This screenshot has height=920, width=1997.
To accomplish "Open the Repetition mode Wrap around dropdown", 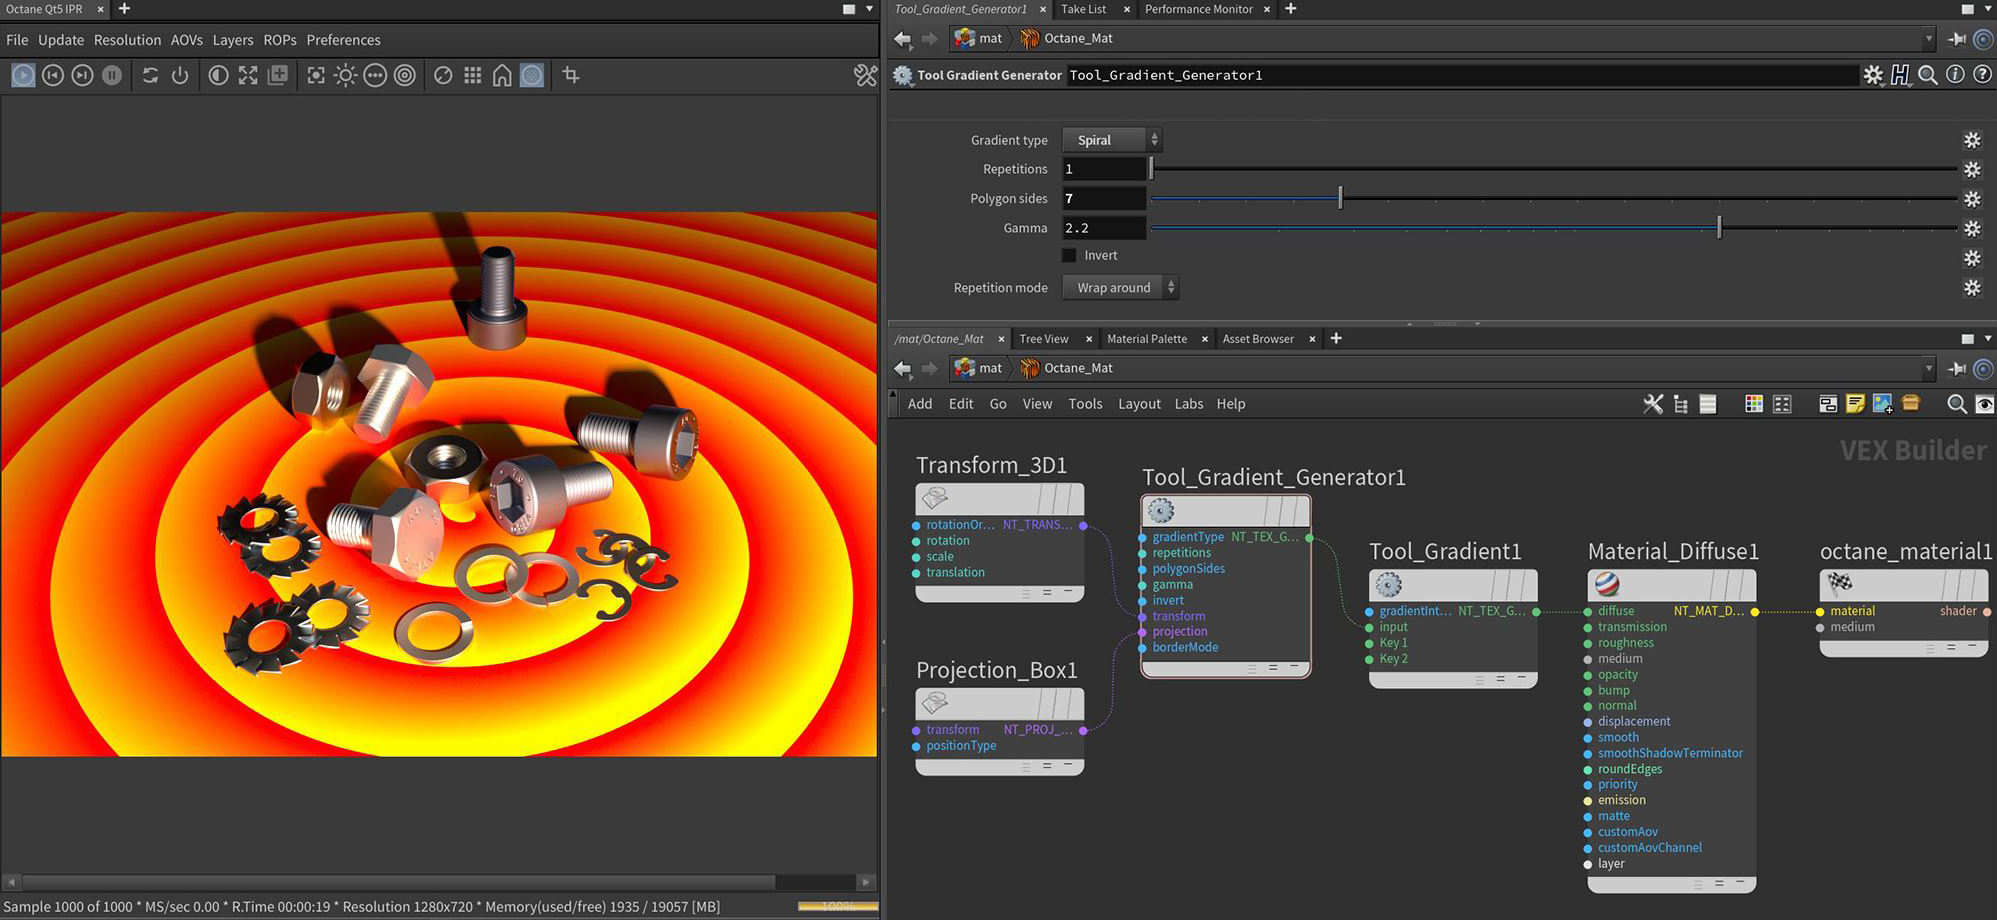I will 1119,288.
